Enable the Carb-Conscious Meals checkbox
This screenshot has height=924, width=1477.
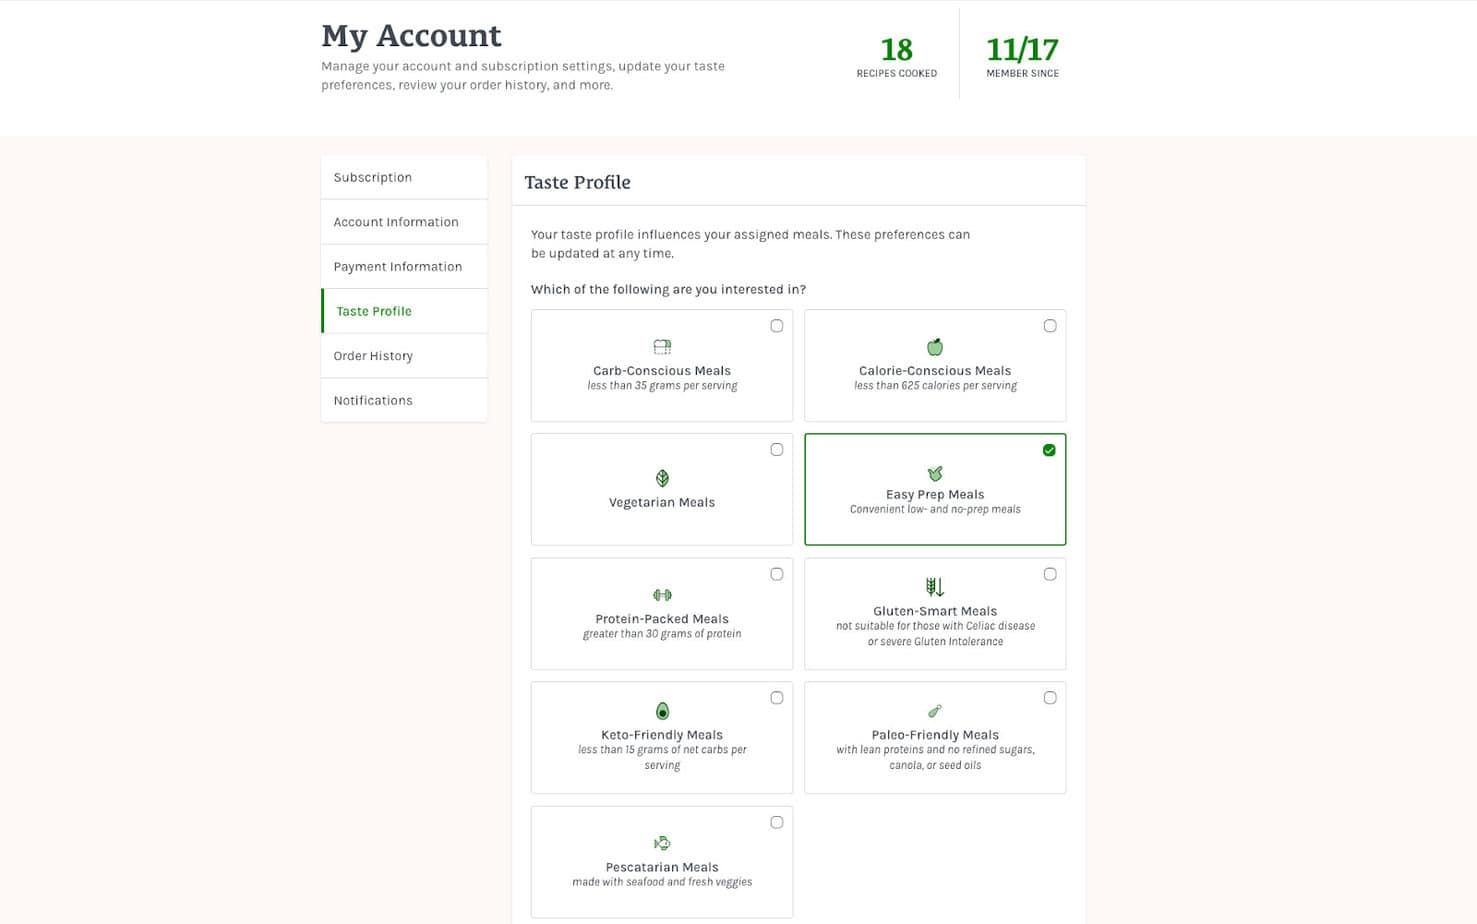(777, 326)
